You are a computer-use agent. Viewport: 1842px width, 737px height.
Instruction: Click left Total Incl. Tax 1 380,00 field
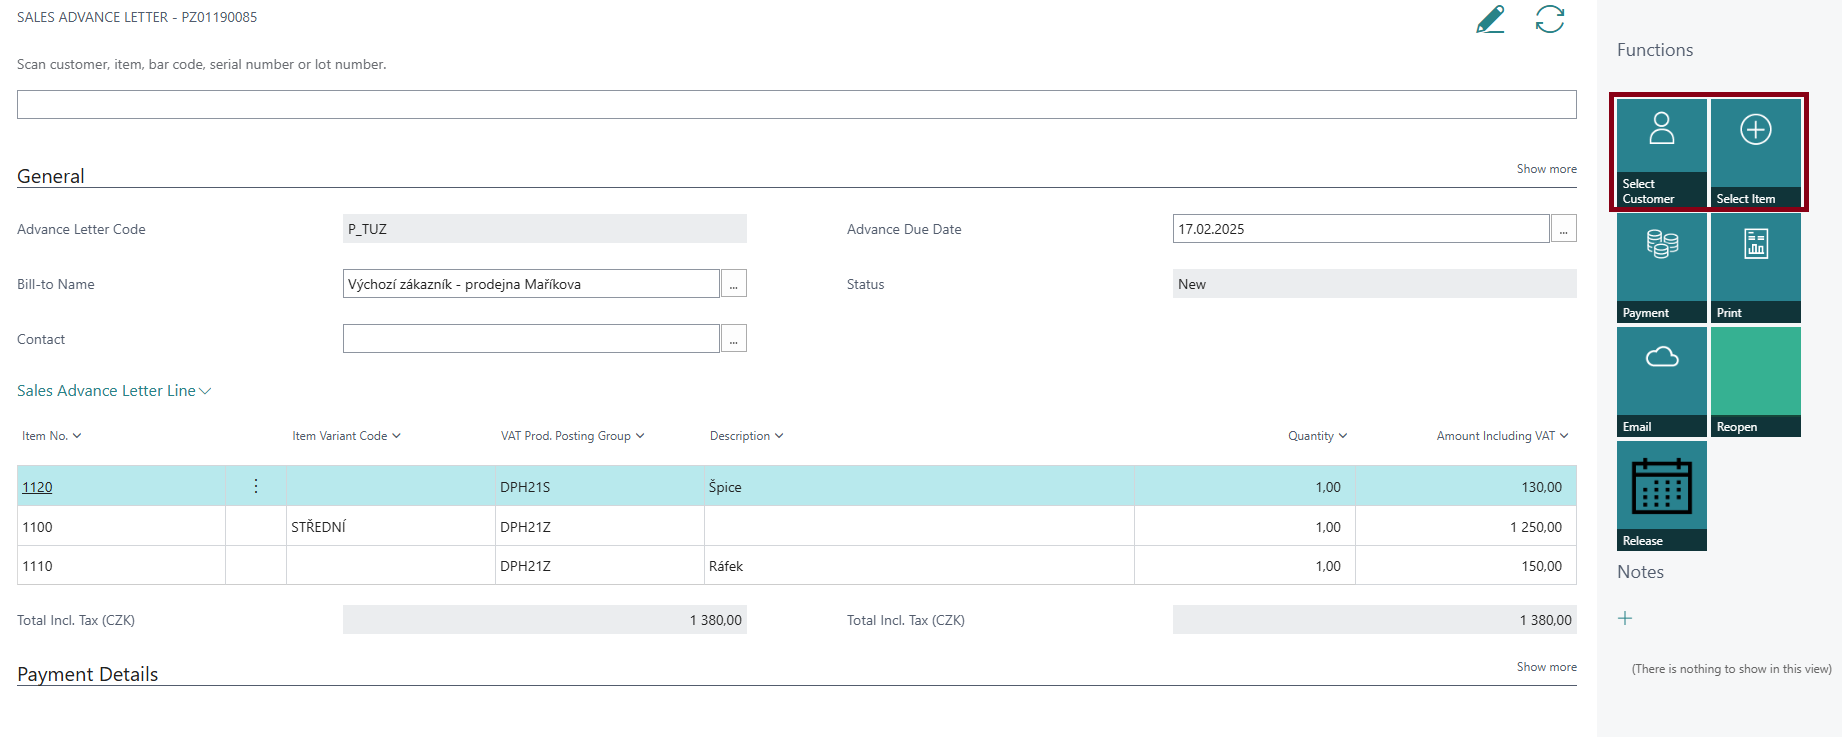coord(545,620)
